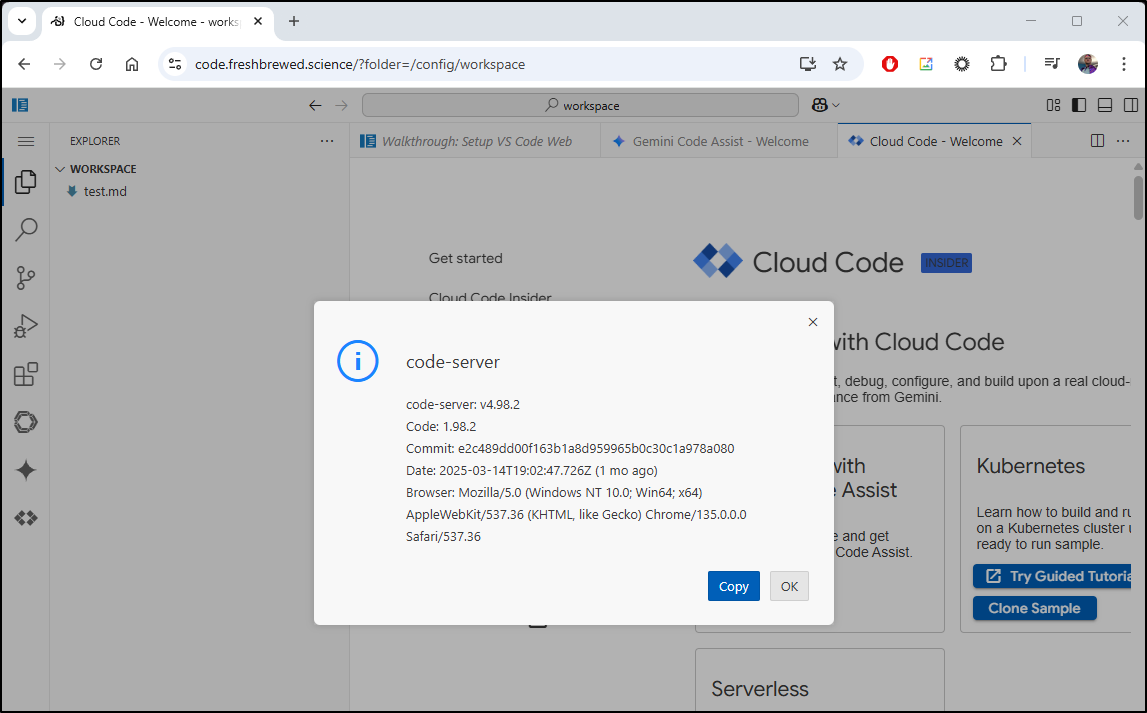The width and height of the screenshot is (1147, 713).
Task: Copy the code-server version info
Action: [734, 586]
